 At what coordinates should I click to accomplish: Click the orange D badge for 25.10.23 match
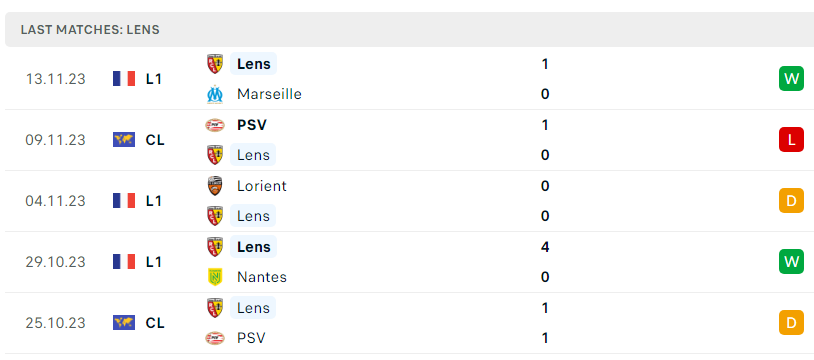pos(791,323)
